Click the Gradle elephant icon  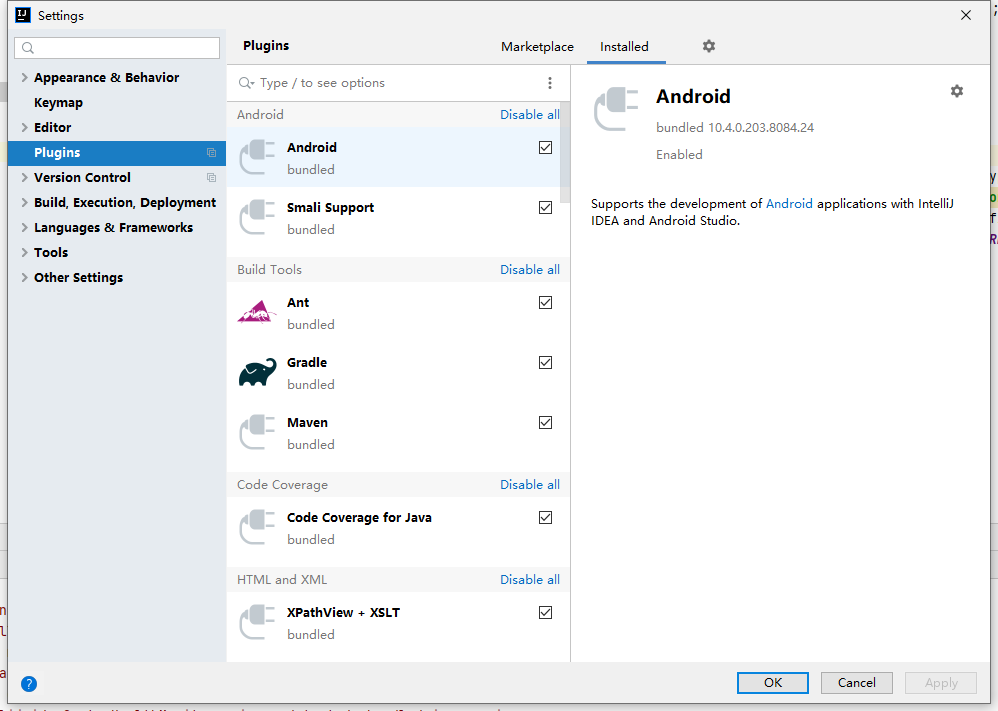pyautogui.click(x=257, y=372)
